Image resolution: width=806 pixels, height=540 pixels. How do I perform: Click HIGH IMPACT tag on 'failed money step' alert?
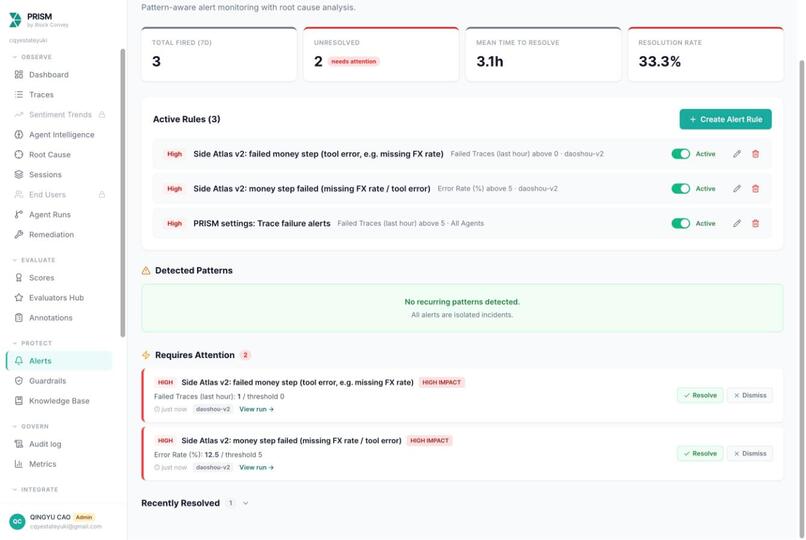pyautogui.click(x=442, y=383)
